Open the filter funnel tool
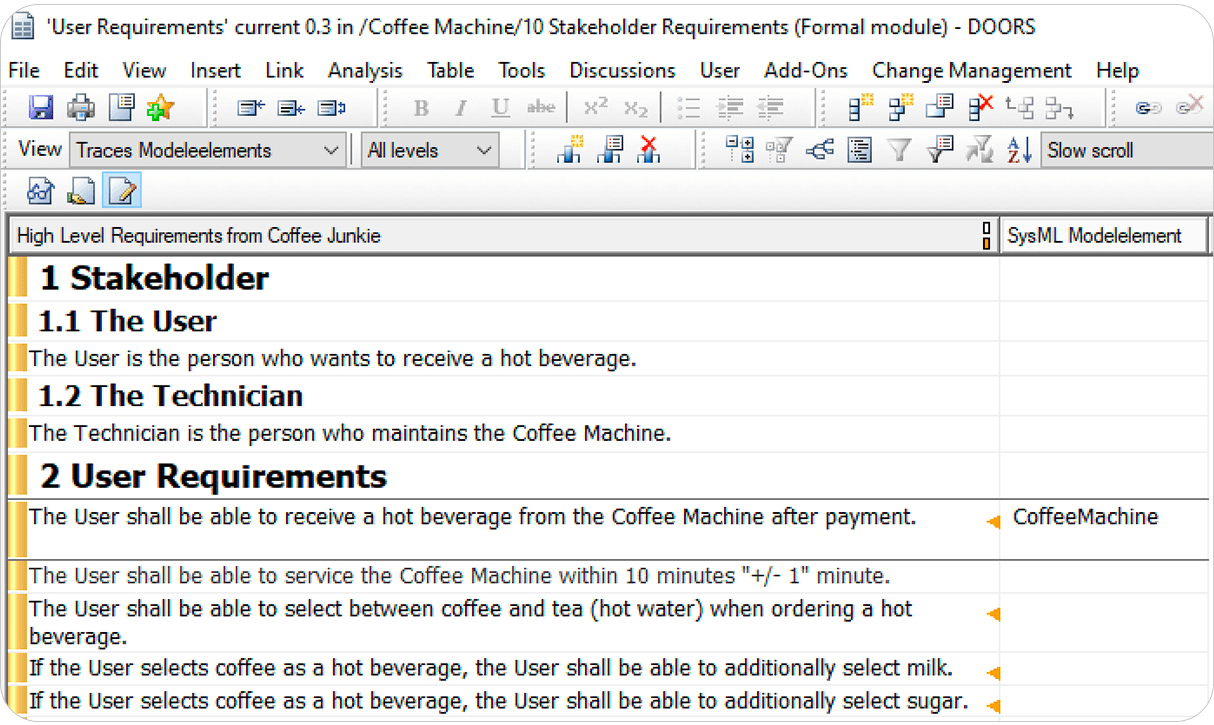Image resolution: width=1214 pixels, height=725 pixels. 899,149
